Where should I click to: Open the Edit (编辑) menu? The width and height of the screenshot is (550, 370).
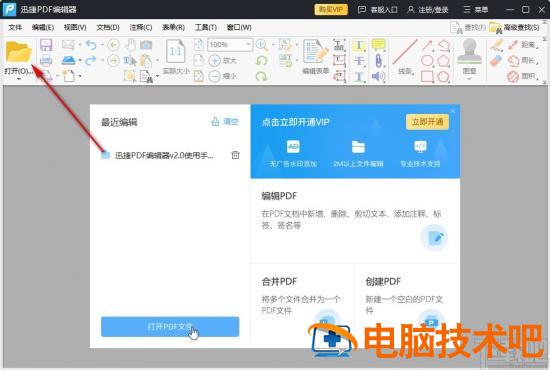[x=43, y=27]
